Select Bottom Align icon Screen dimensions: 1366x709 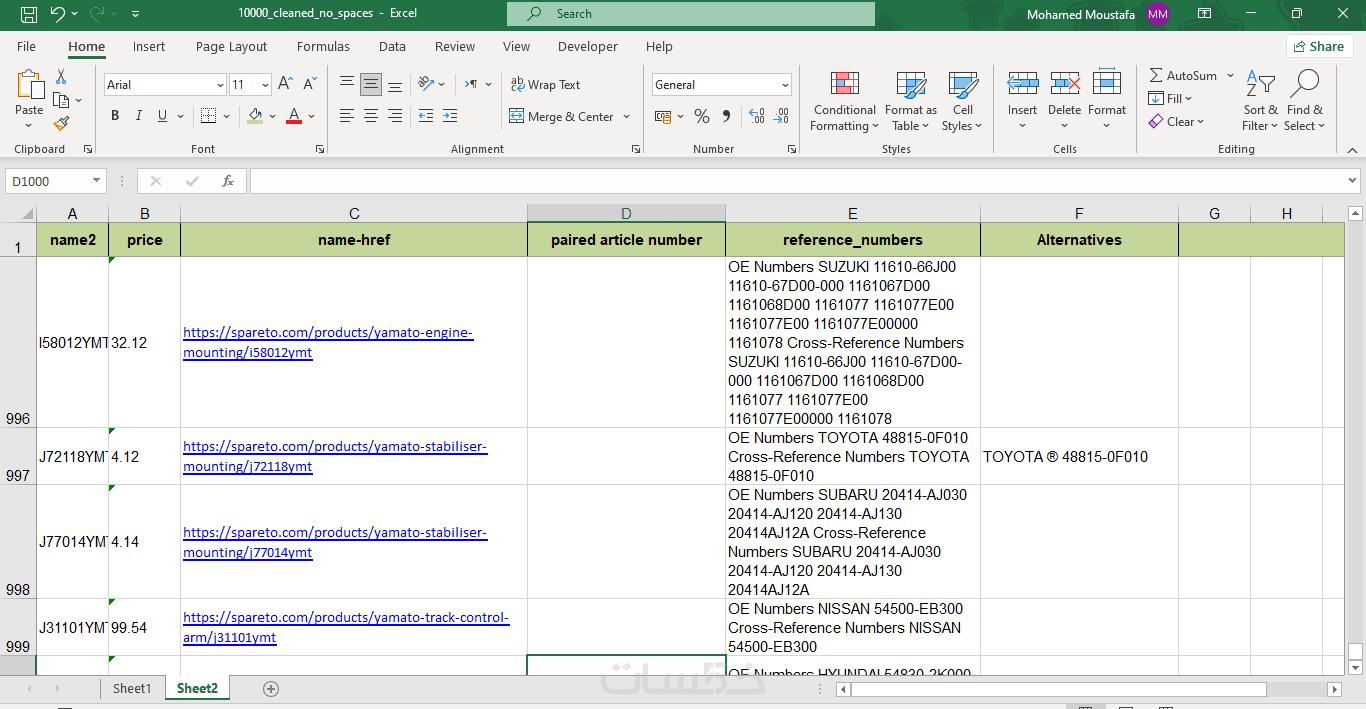(x=395, y=85)
